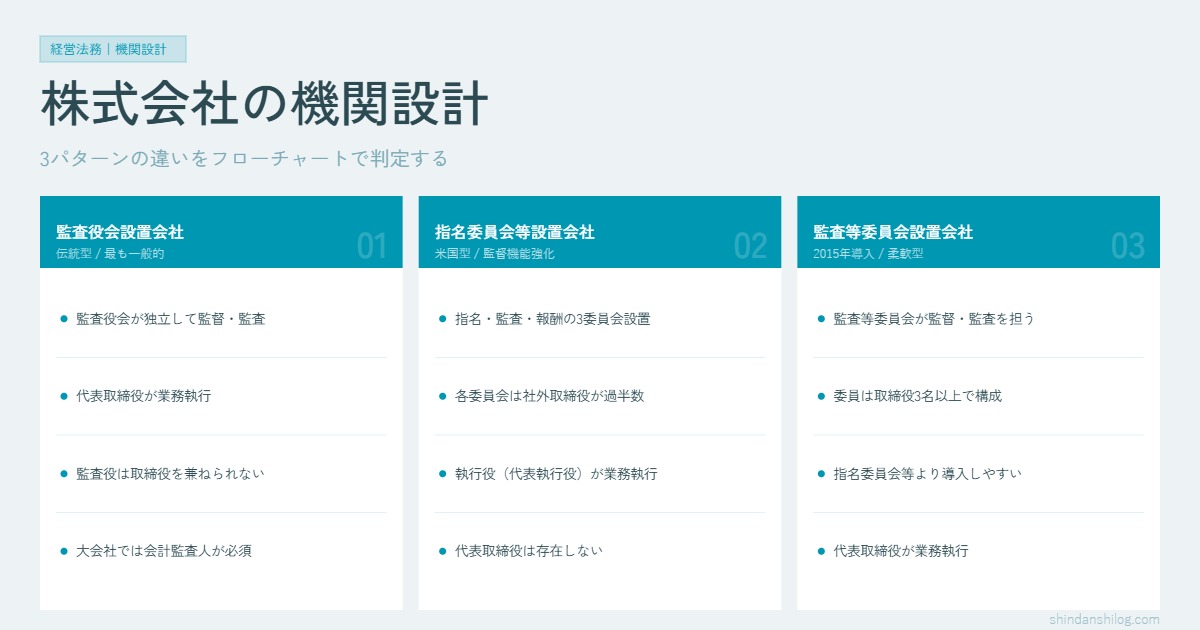
Task: Click the 01 number on first card
Action: pos(371,246)
